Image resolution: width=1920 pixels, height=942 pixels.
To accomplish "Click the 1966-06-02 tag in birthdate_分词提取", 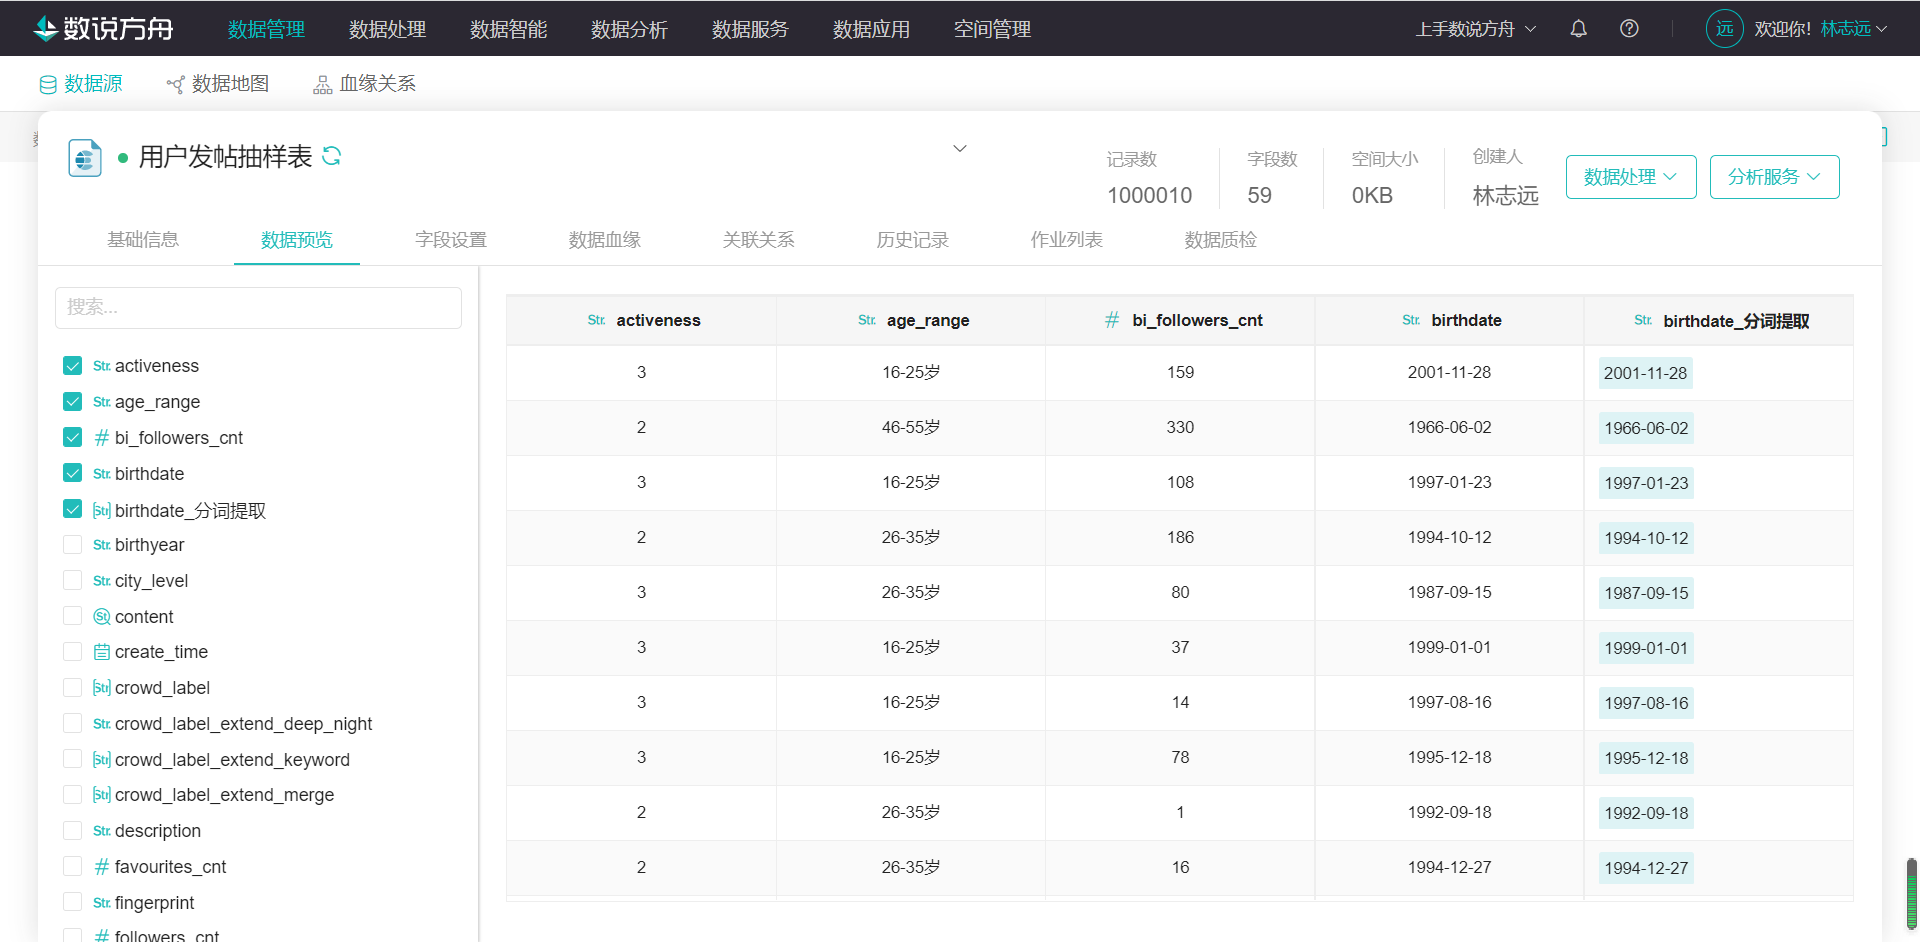I will (1646, 428).
